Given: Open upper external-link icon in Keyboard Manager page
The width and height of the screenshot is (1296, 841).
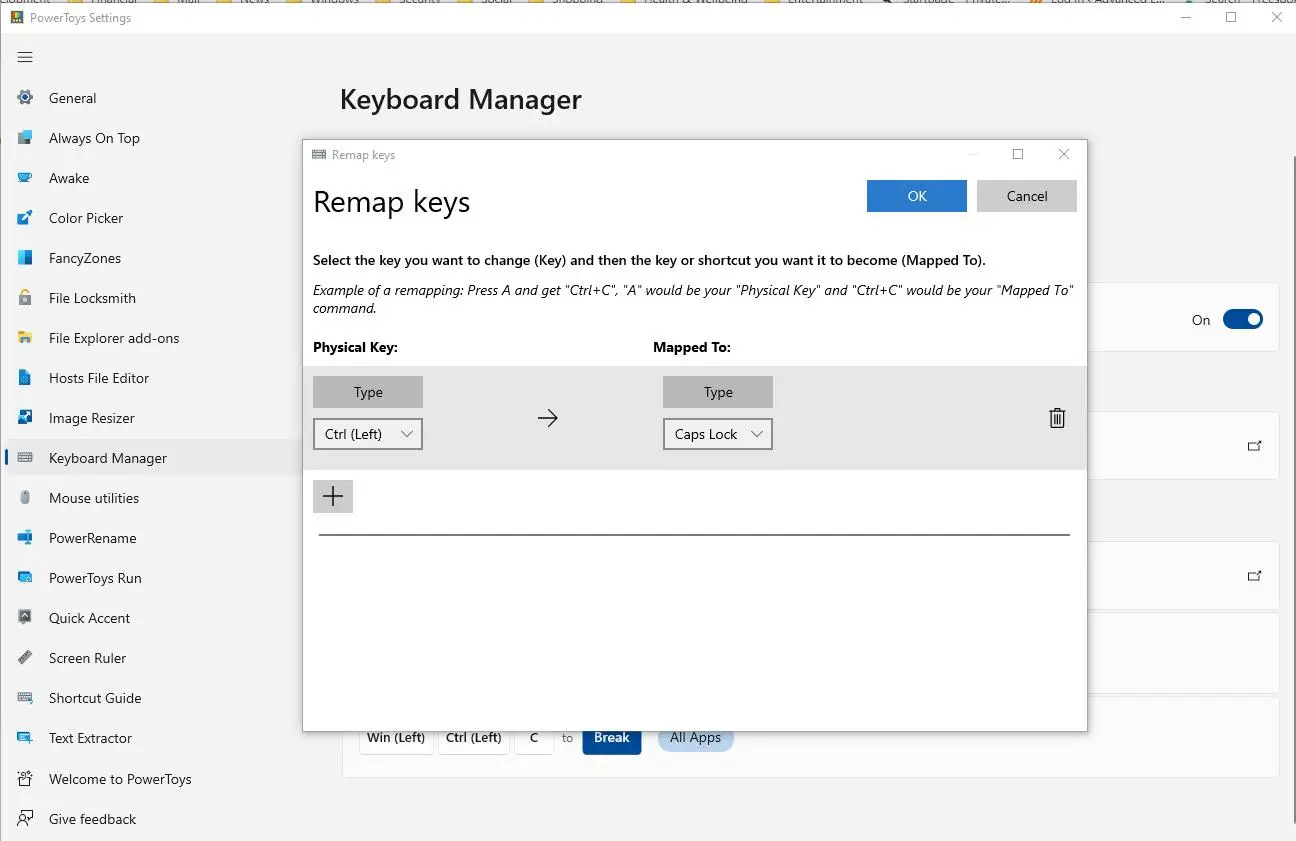Looking at the screenshot, I should (x=1254, y=446).
